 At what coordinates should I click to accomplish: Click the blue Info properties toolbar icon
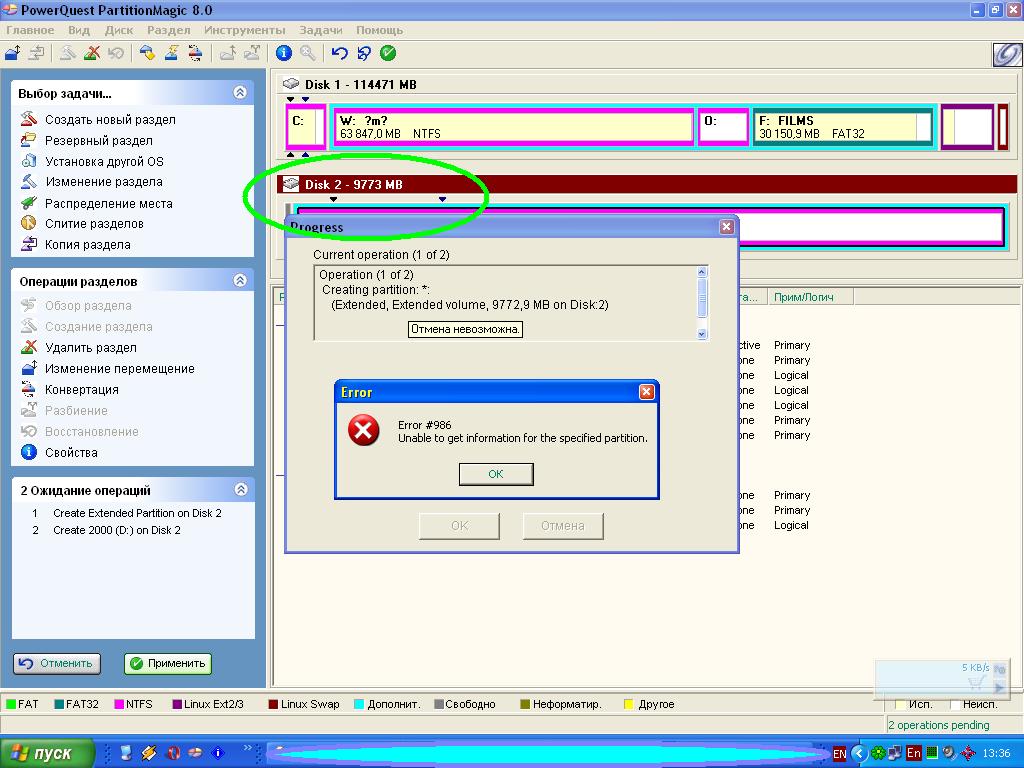tap(283, 53)
